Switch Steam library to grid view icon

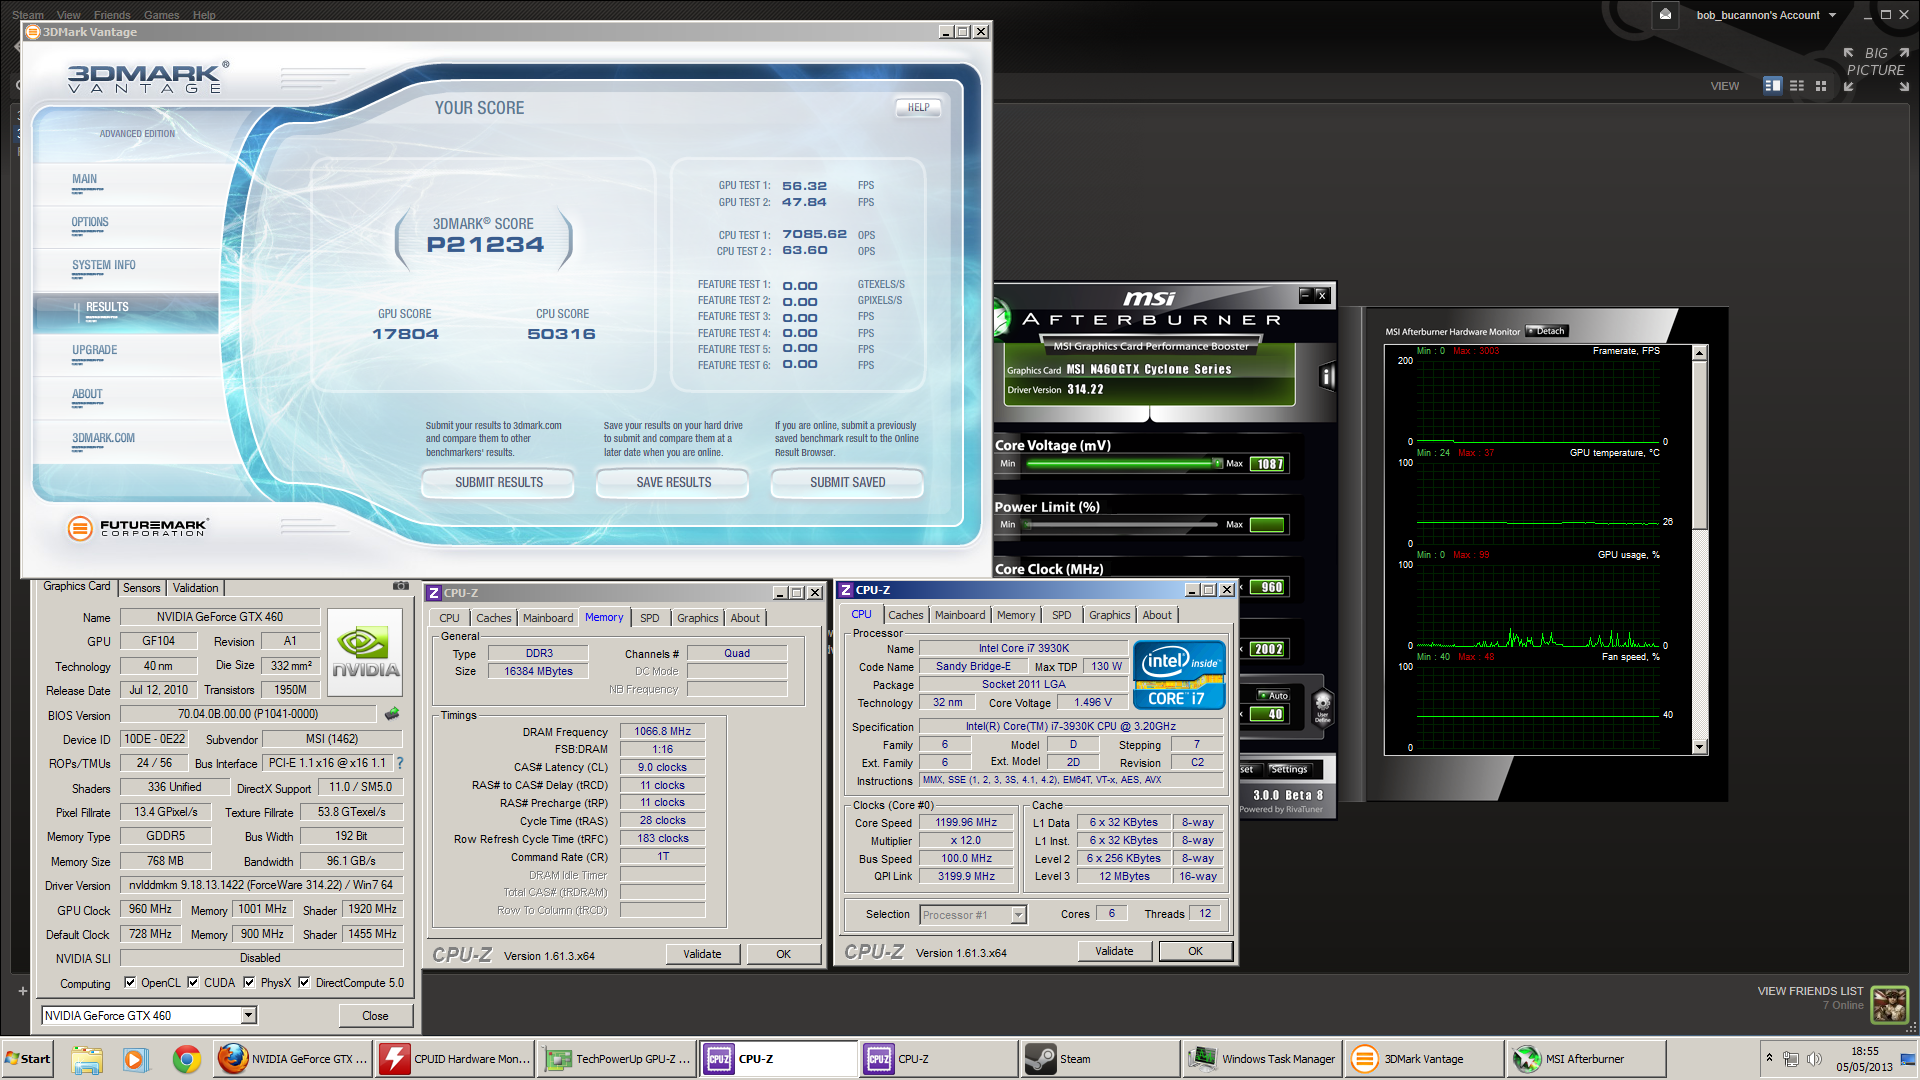click(1821, 86)
